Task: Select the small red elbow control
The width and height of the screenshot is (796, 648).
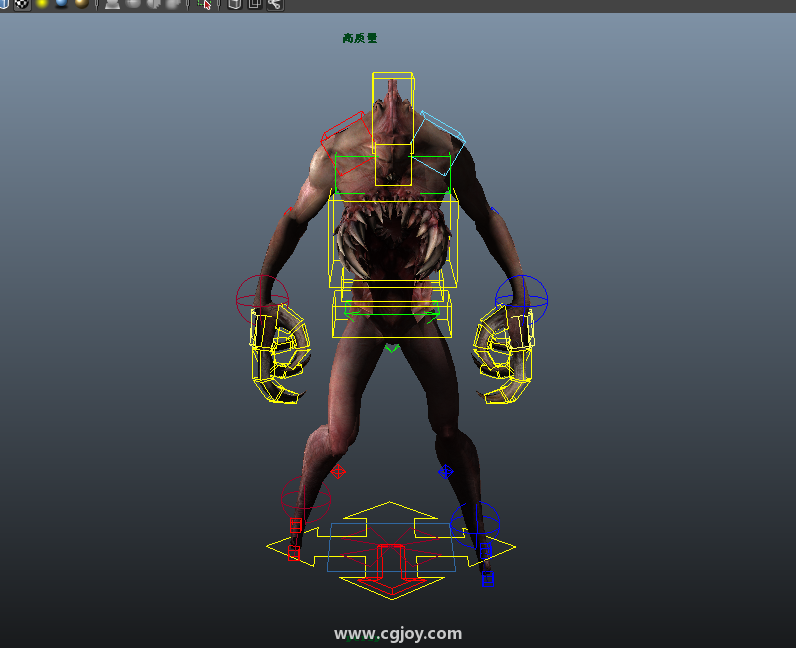Action: click(x=288, y=210)
